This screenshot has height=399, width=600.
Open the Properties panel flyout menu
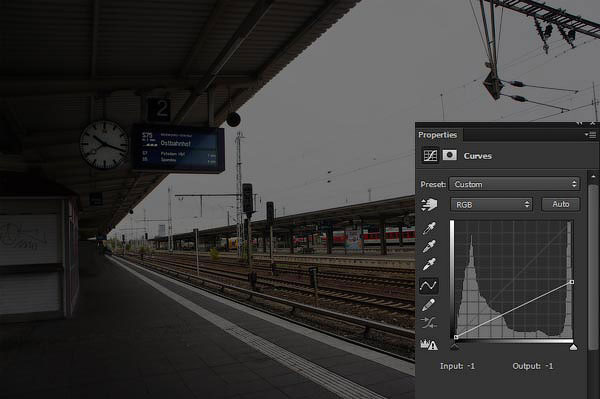pos(590,135)
